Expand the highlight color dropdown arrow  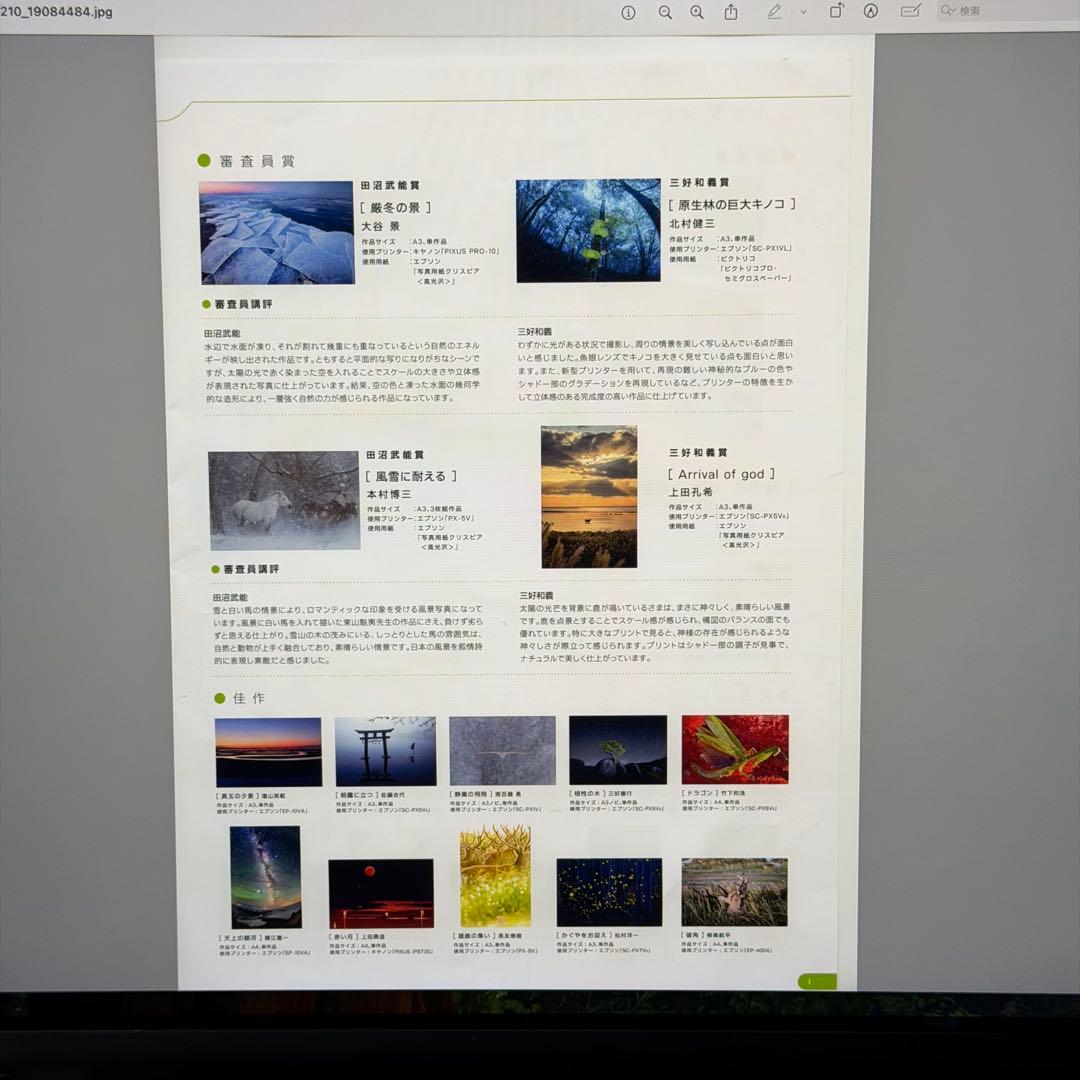803,12
